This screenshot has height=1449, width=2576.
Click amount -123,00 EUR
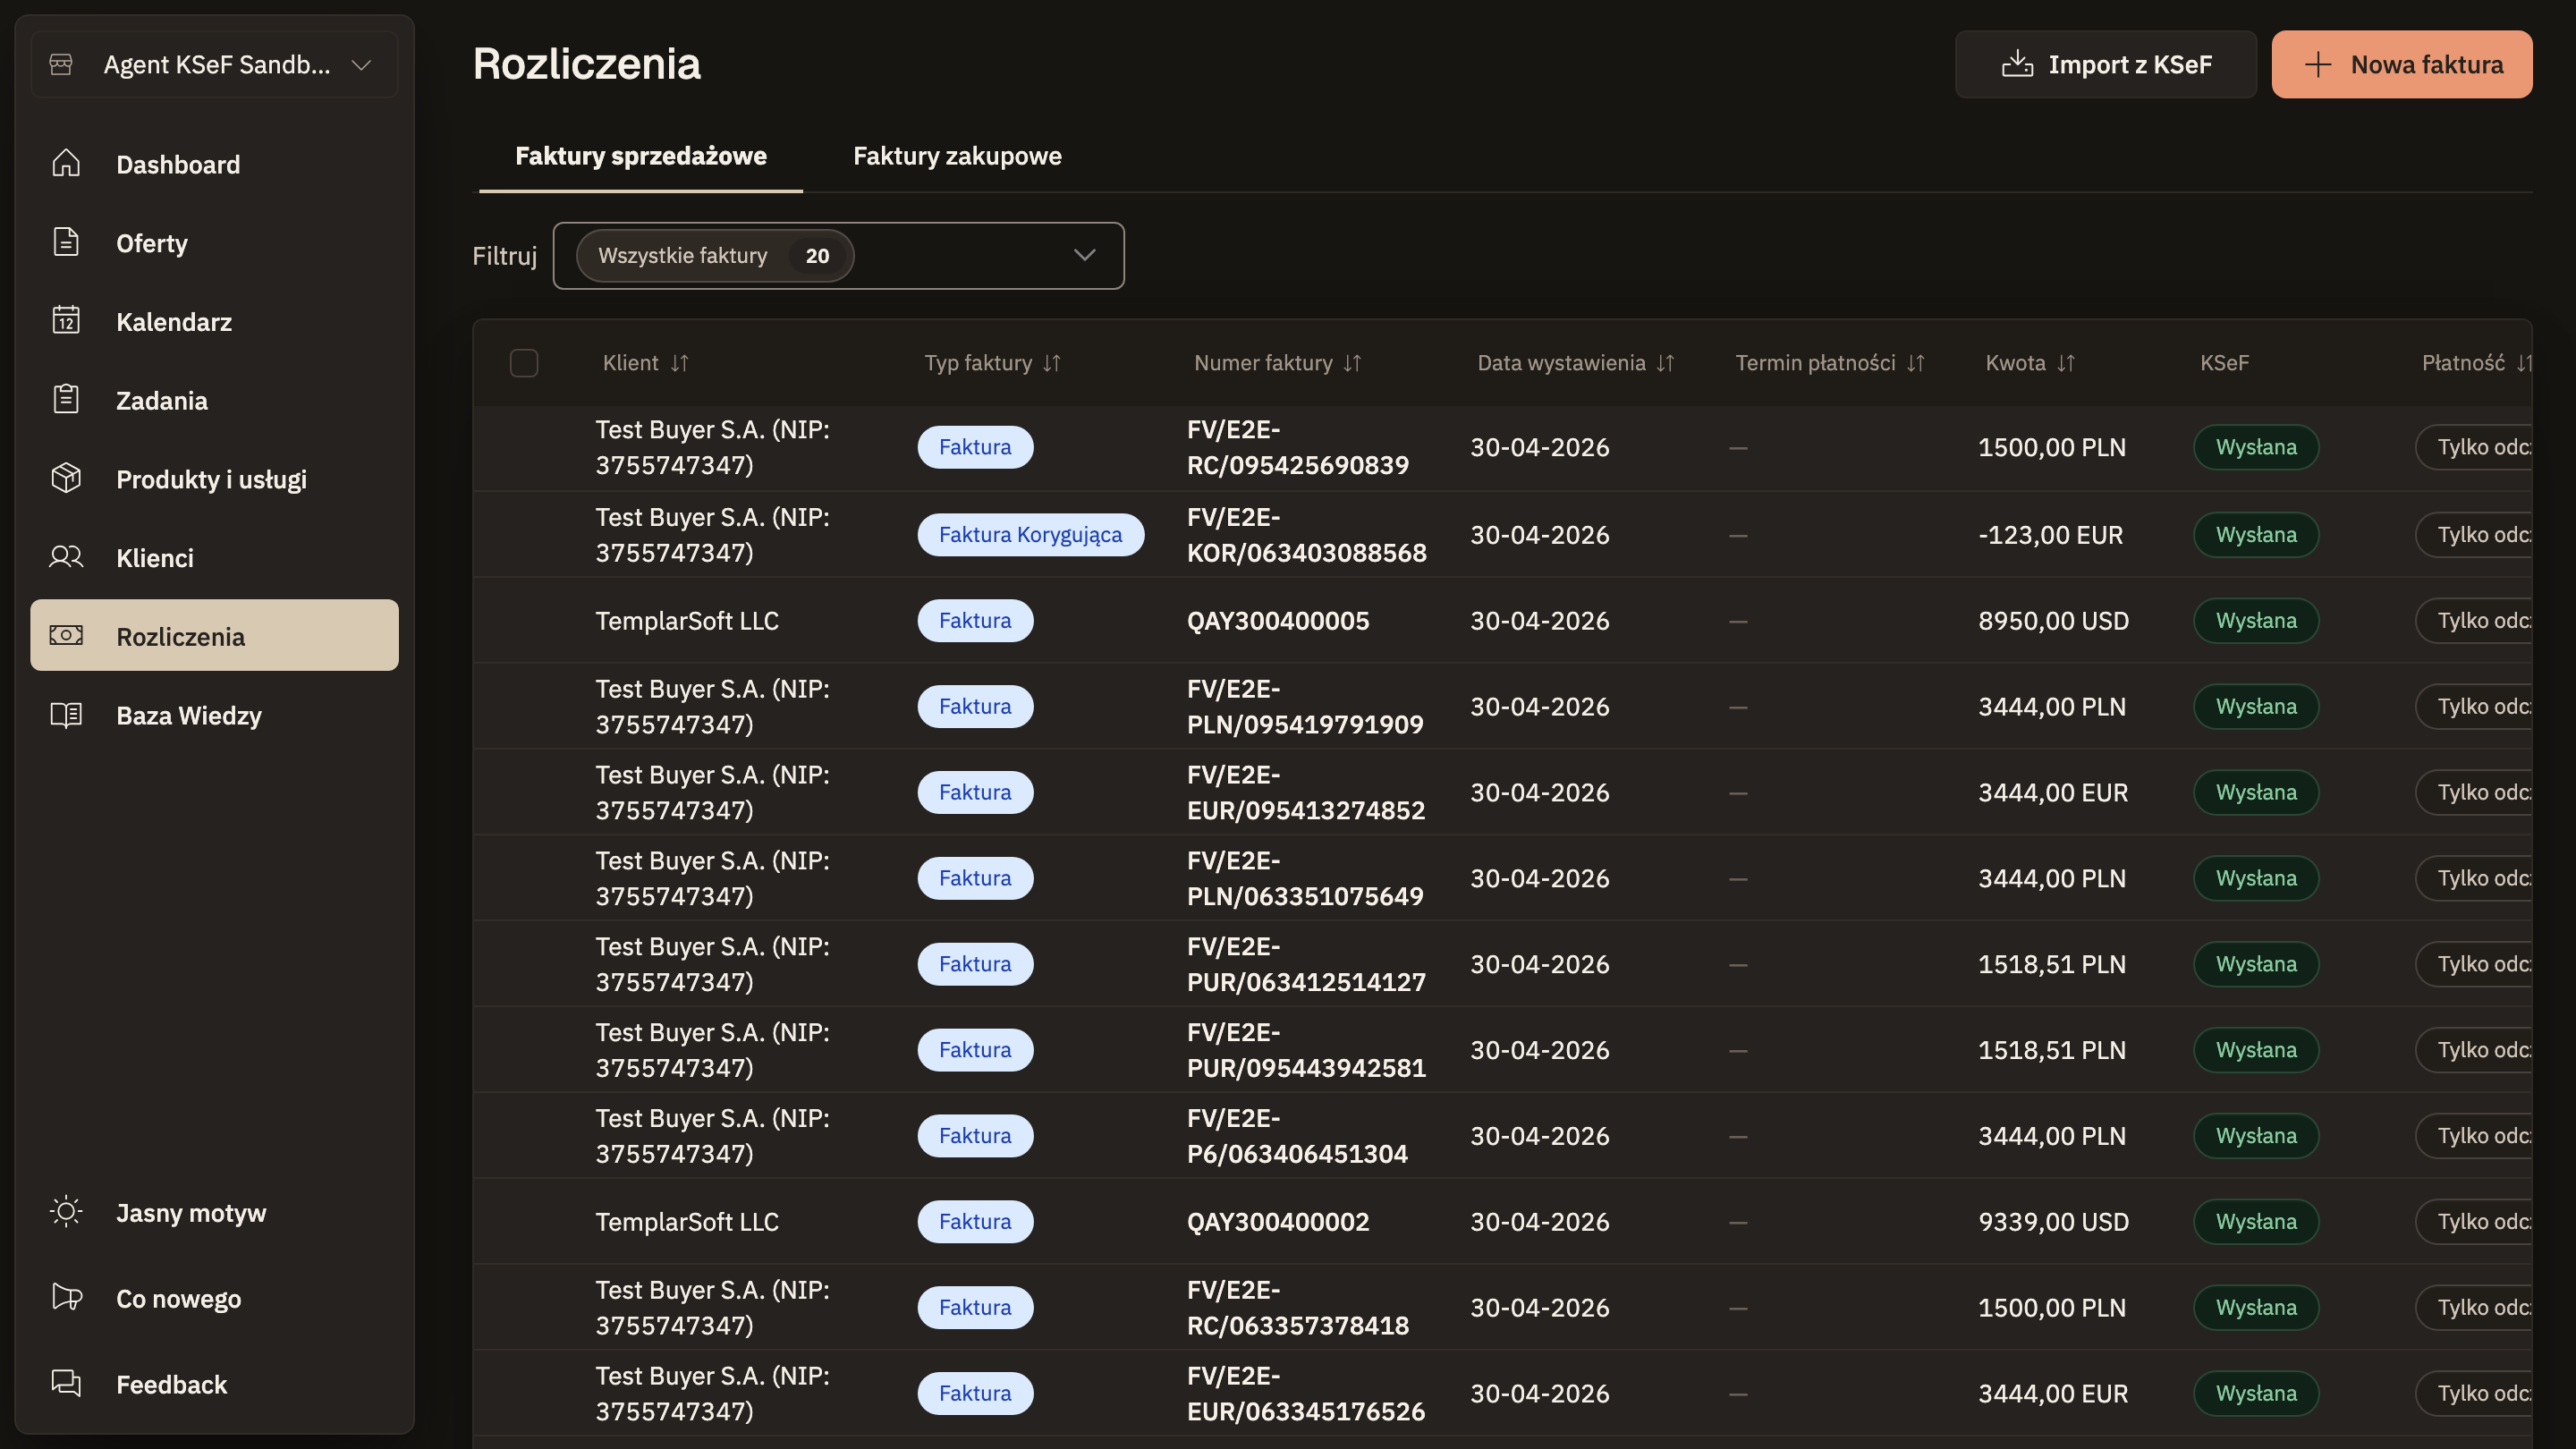click(x=2050, y=534)
